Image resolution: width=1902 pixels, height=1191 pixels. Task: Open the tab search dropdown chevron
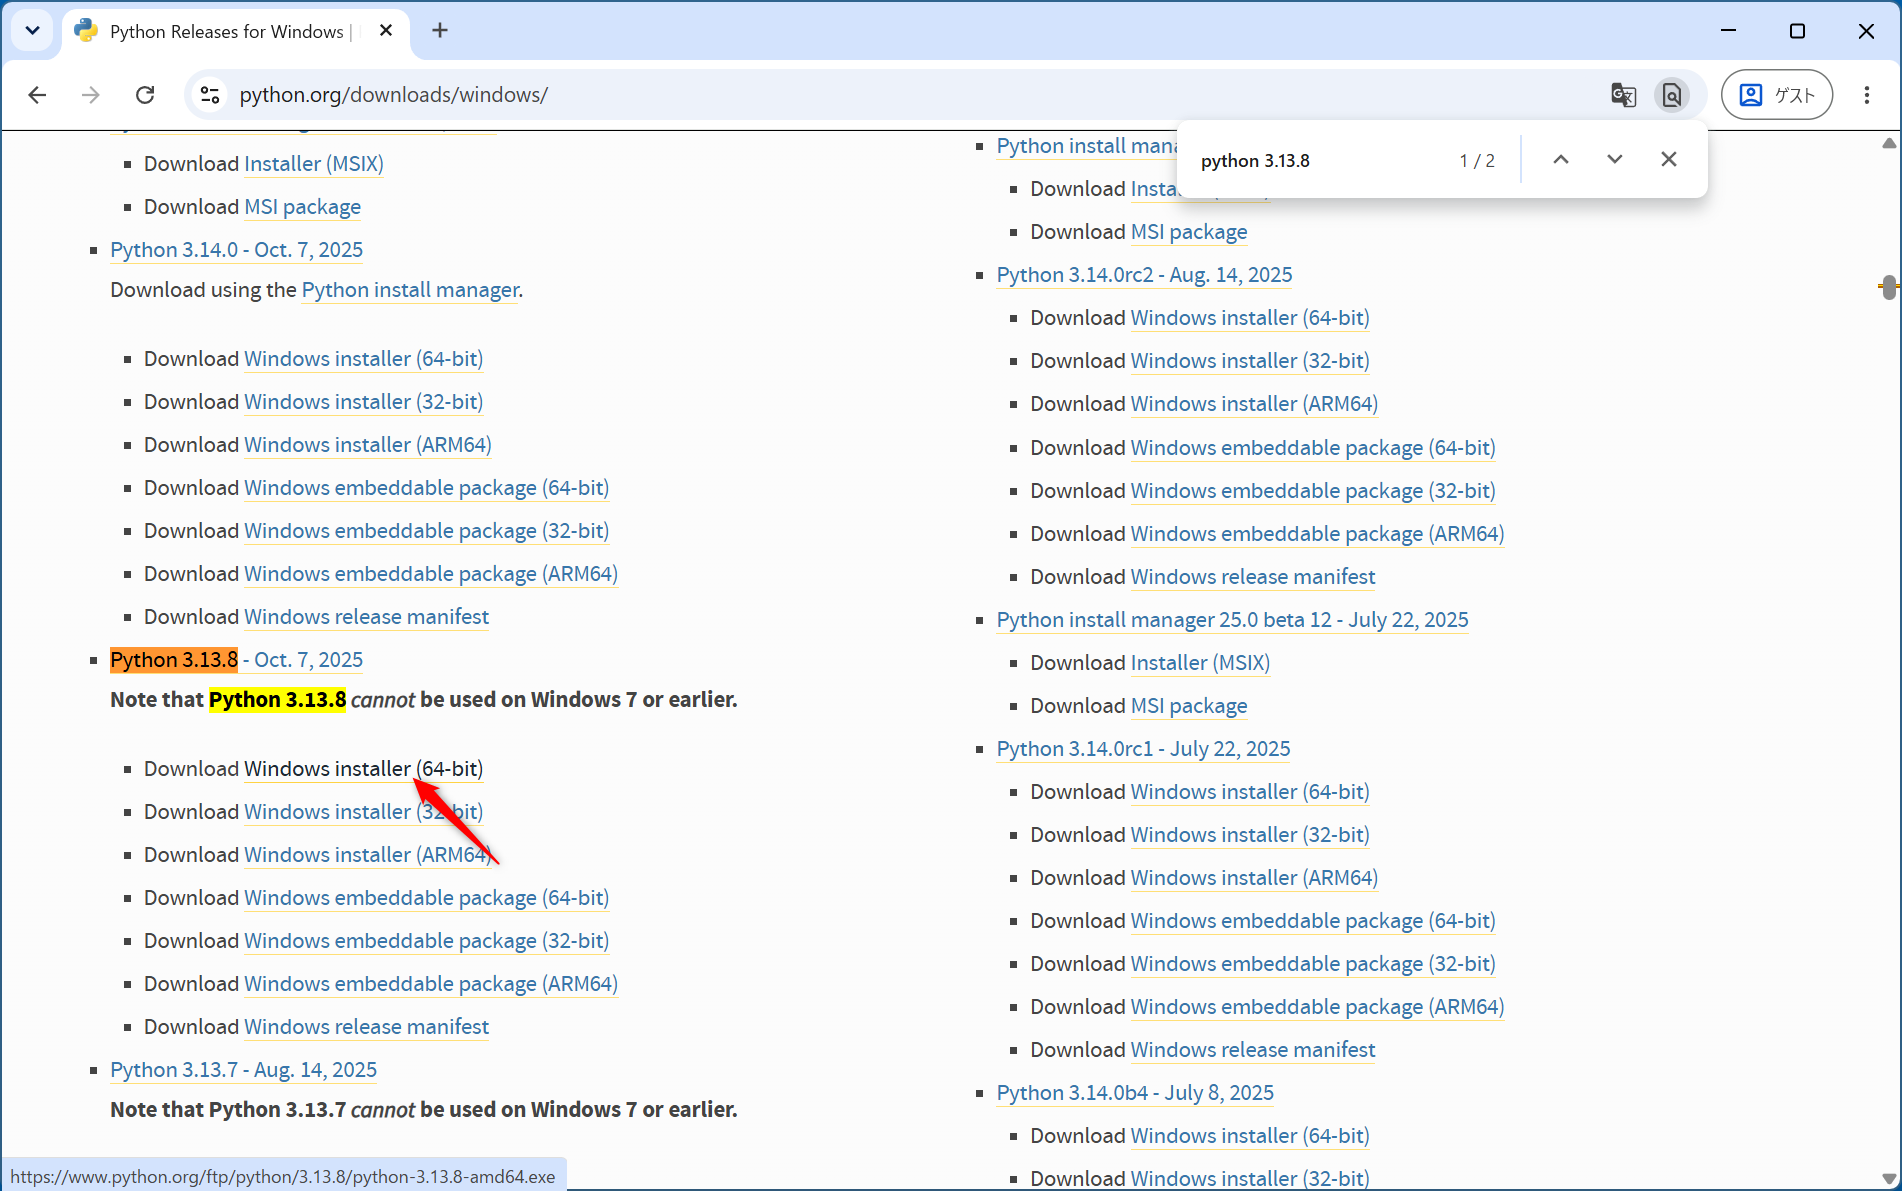click(x=32, y=31)
